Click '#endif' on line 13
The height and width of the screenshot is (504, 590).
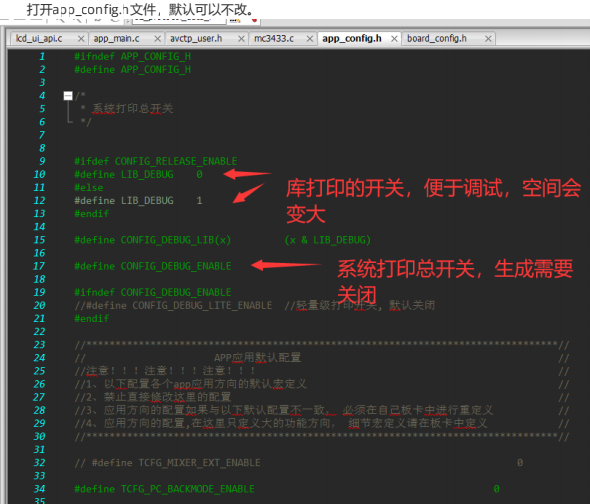pos(92,214)
